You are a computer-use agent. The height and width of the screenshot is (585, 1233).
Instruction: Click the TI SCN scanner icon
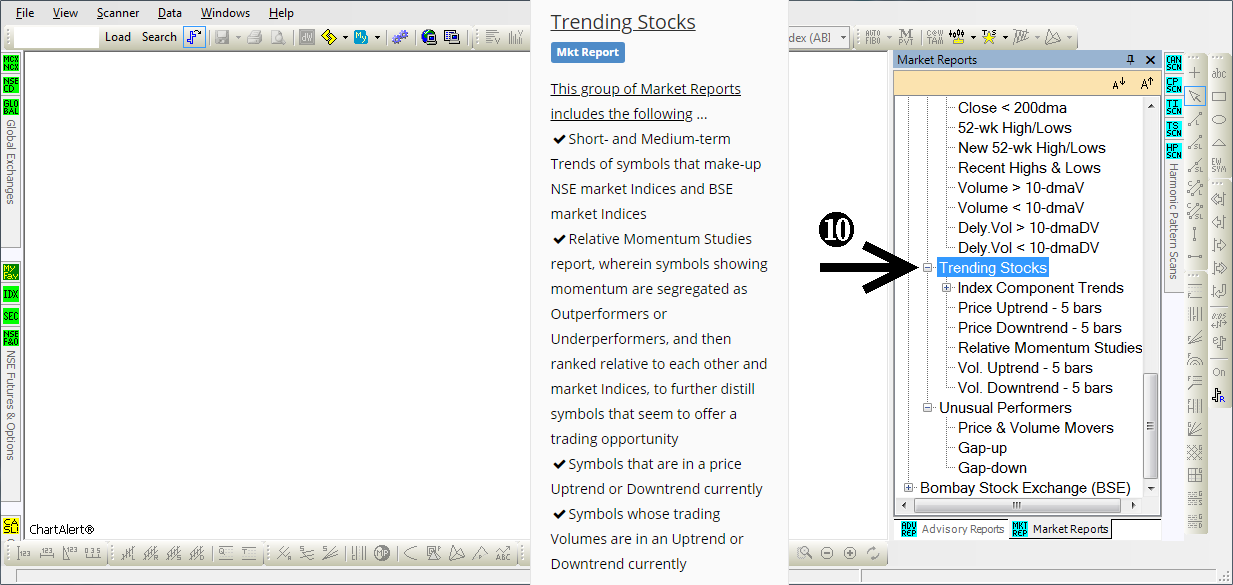(x=1174, y=107)
